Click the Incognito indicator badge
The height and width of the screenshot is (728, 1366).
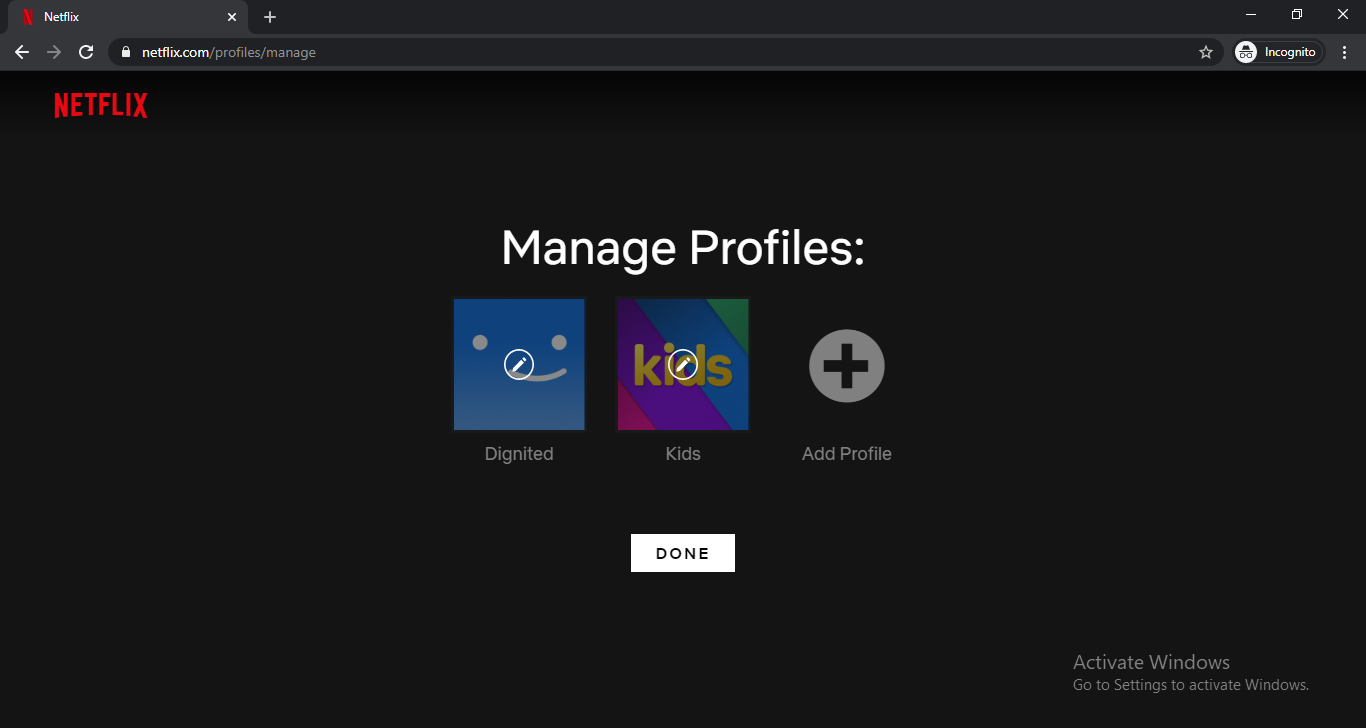[x=1279, y=52]
